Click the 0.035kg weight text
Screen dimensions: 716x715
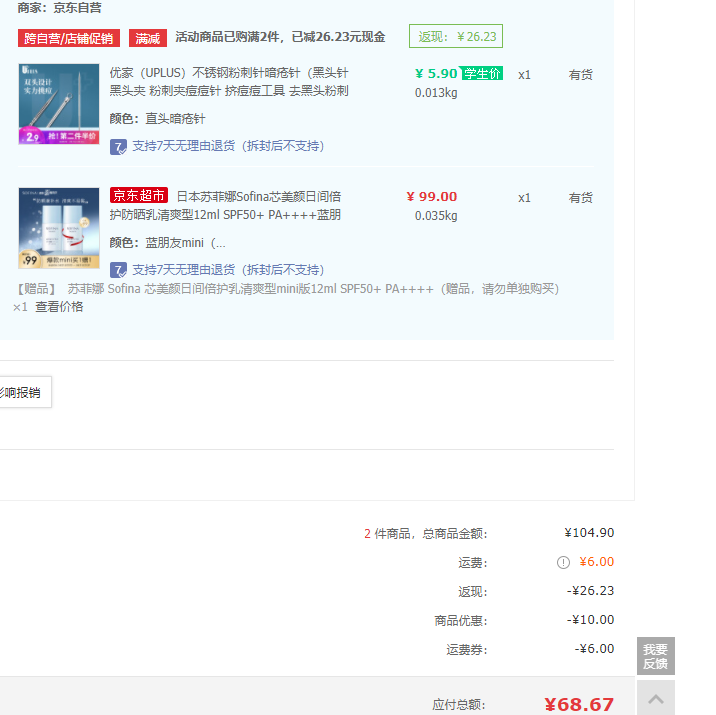(436, 216)
